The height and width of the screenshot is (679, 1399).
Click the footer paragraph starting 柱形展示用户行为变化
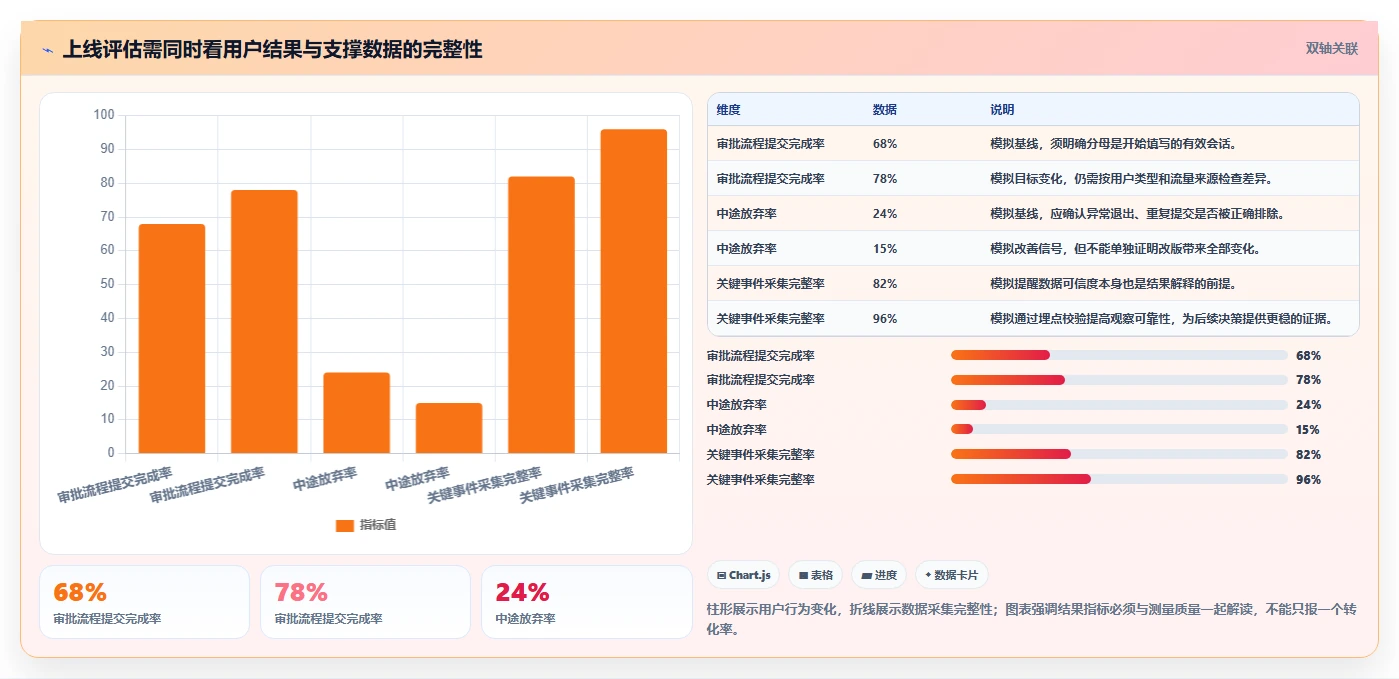point(1031,619)
